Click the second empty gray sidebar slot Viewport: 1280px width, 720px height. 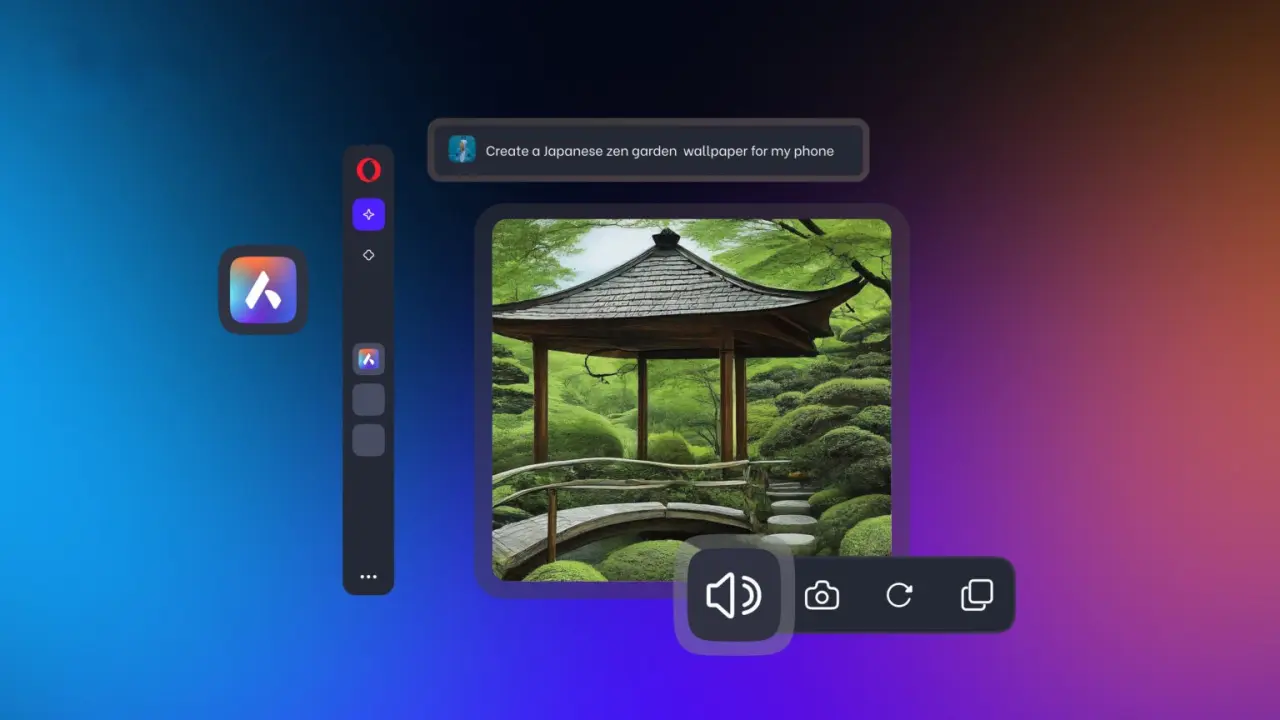coord(368,440)
